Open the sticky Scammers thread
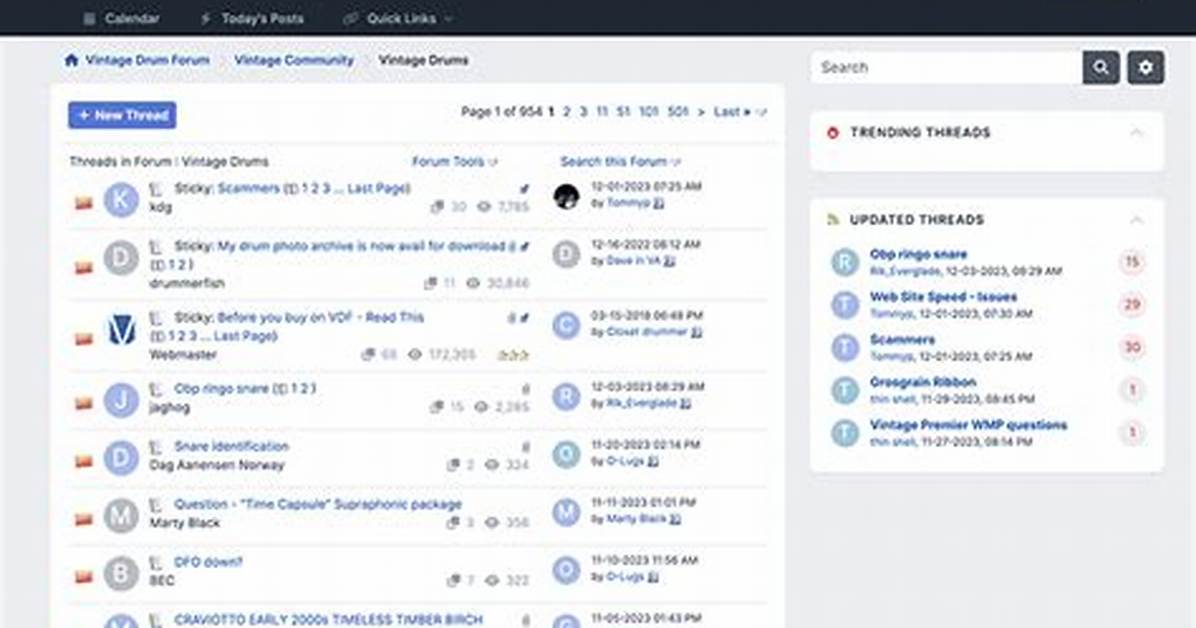This screenshot has height=628, width=1196. click(x=249, y=188)
